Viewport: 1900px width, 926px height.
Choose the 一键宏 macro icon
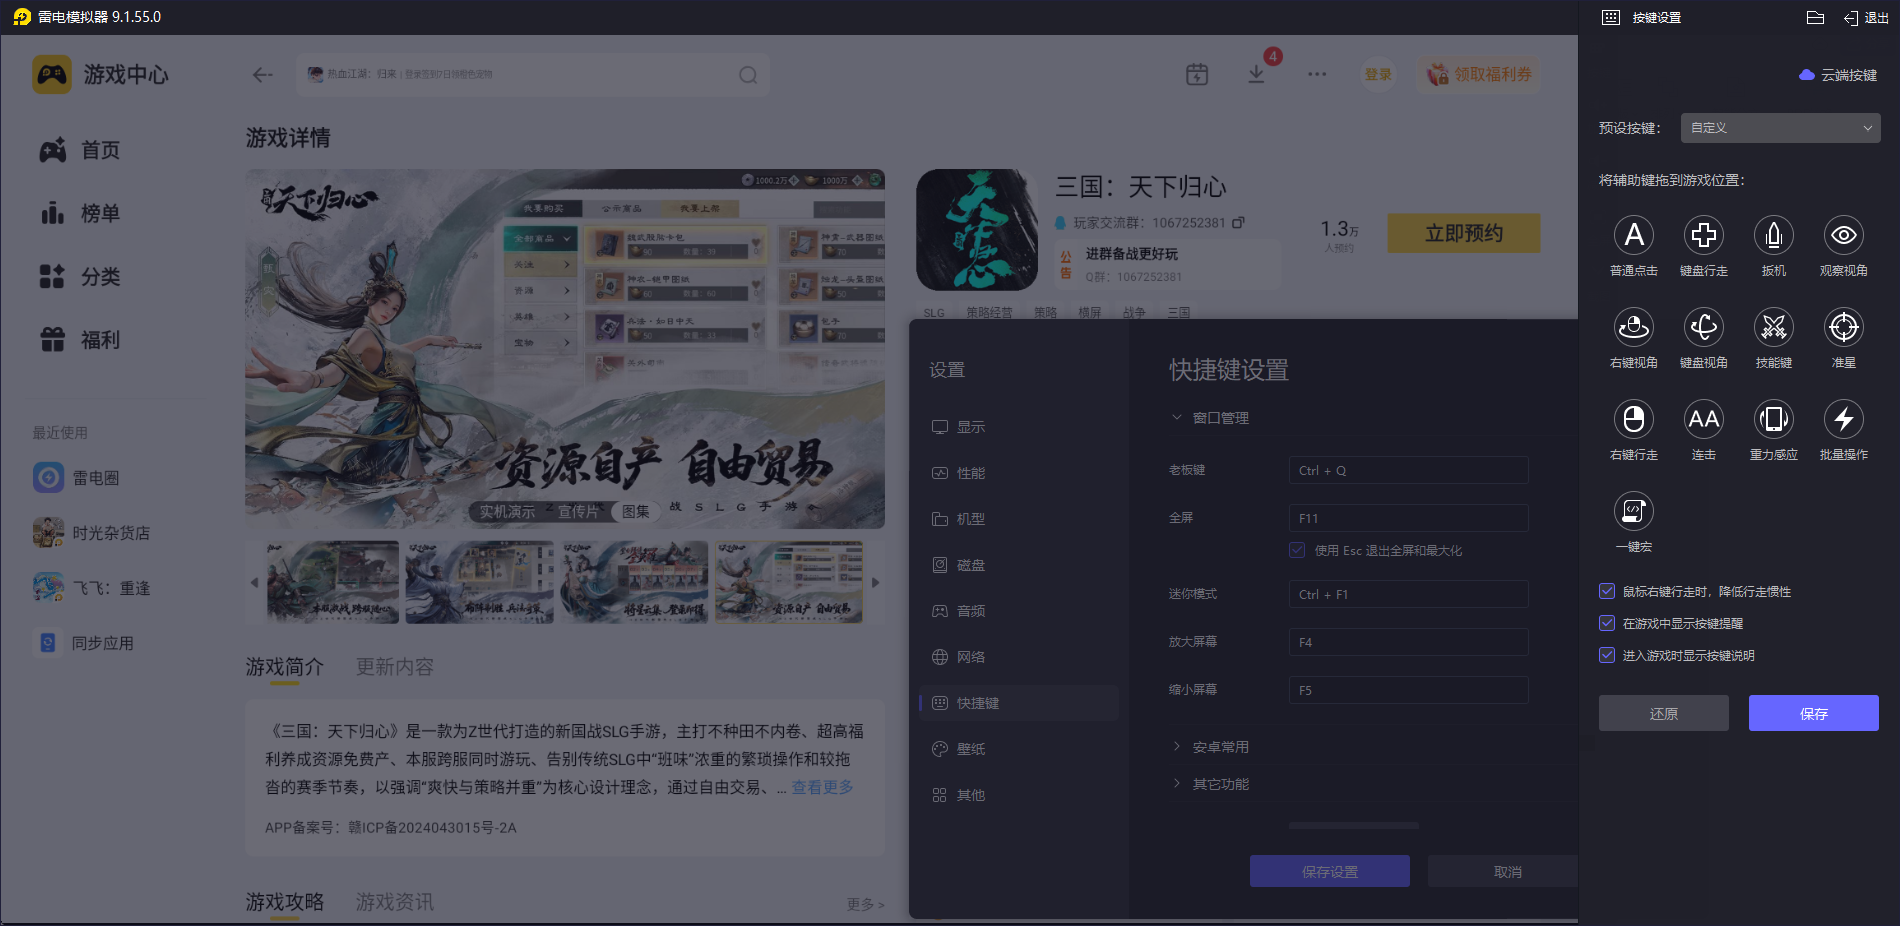click(x=1633, y=512)
